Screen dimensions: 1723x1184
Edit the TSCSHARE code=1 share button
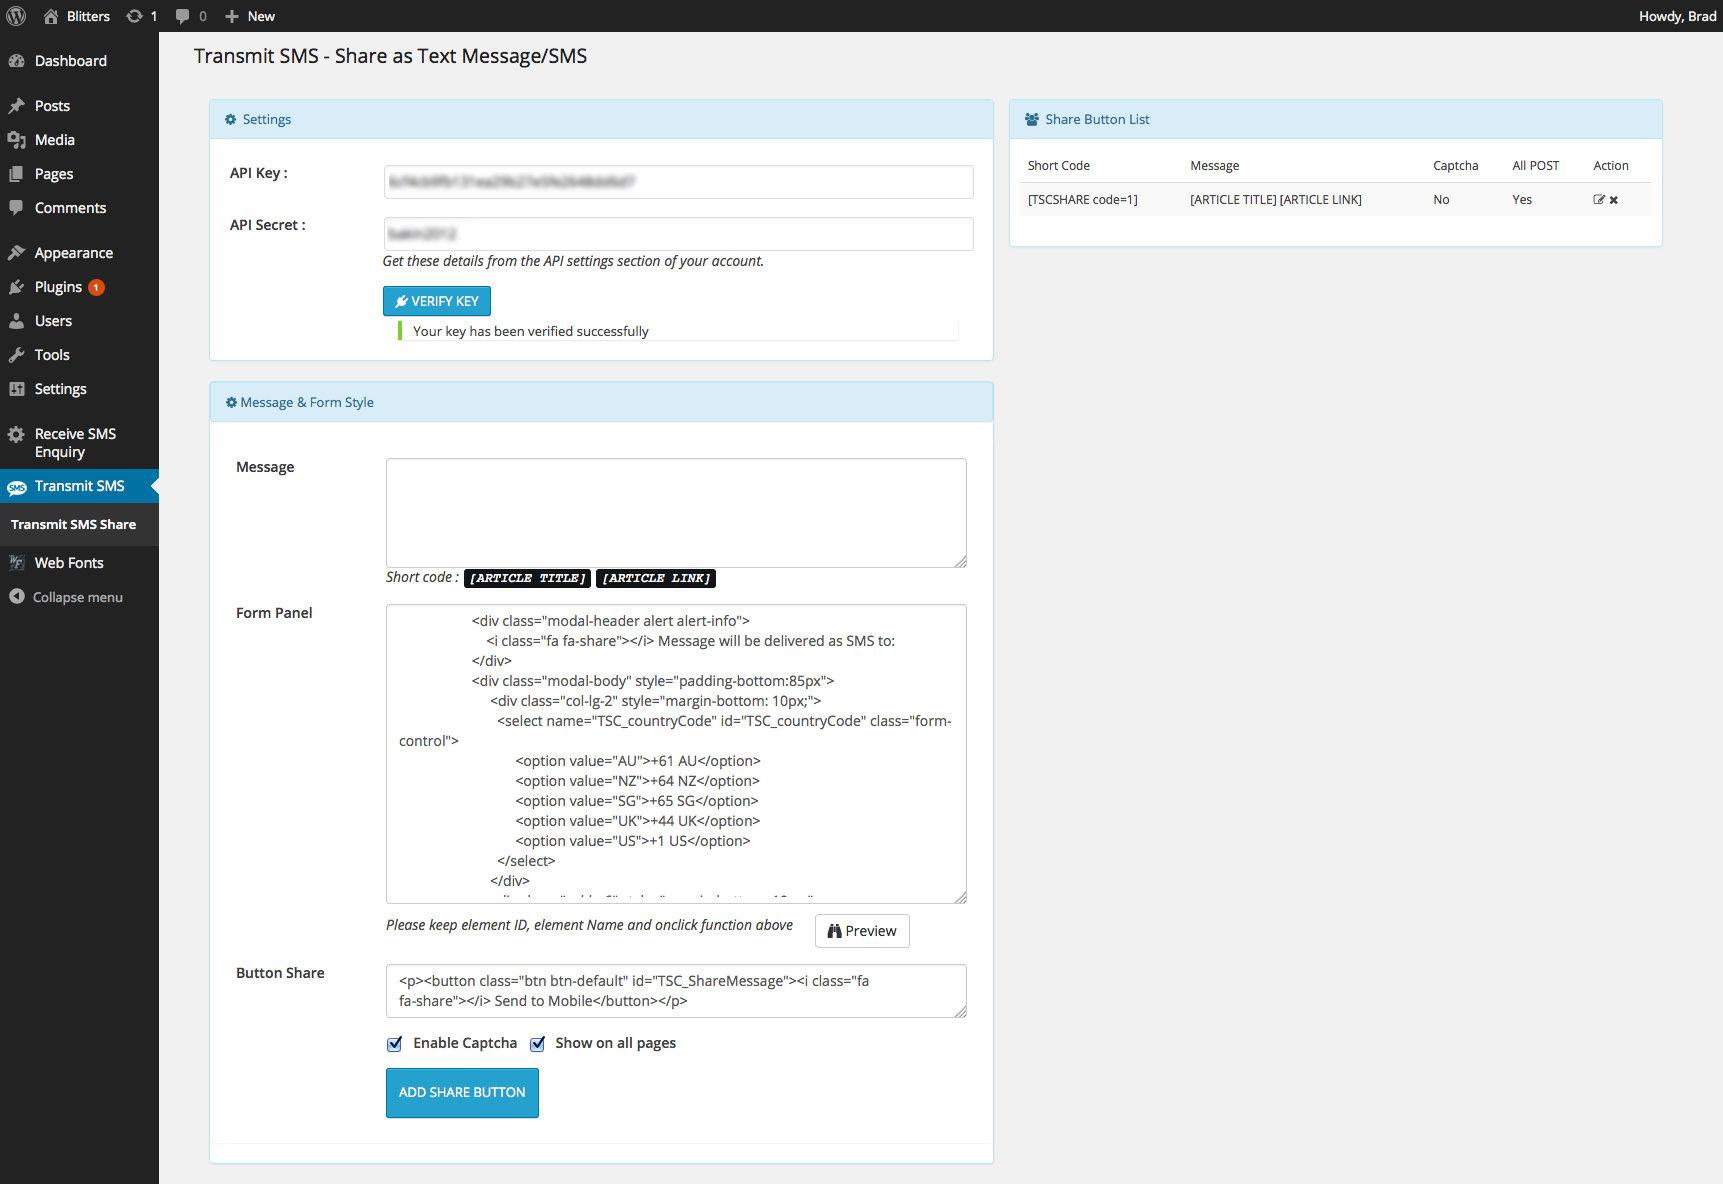tap(1599, 200)
